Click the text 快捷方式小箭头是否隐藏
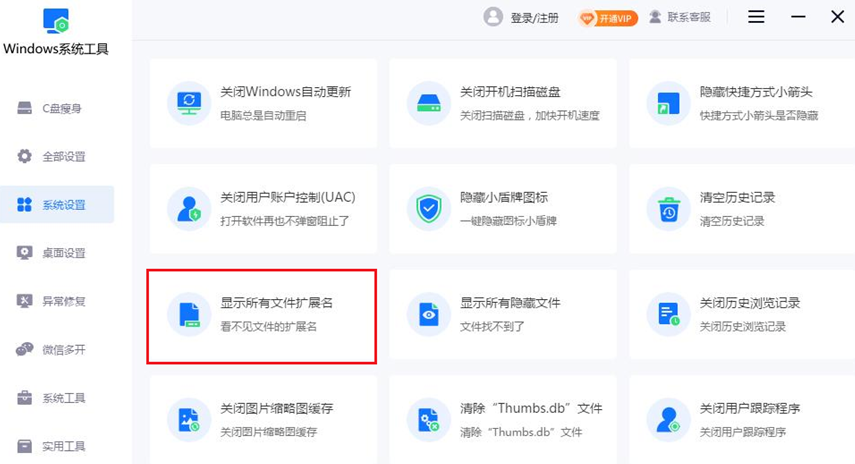 tap(758, 116)
